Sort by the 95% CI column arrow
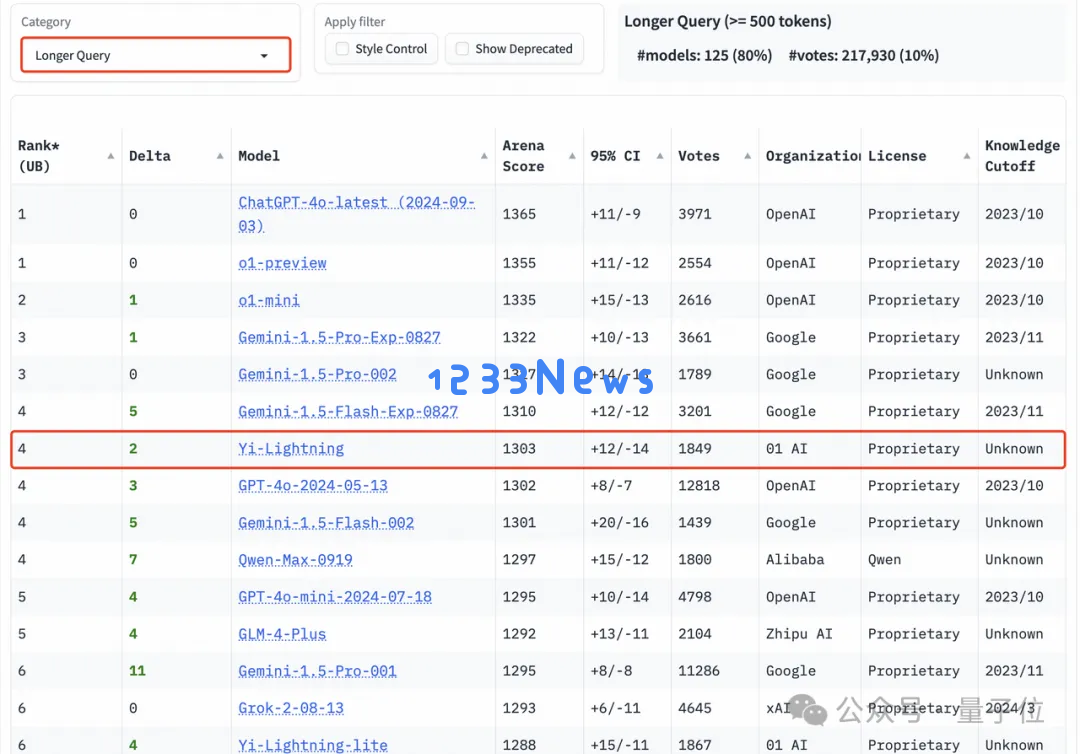Screen dimensions: 1080x754 click(x=659, y=156)
